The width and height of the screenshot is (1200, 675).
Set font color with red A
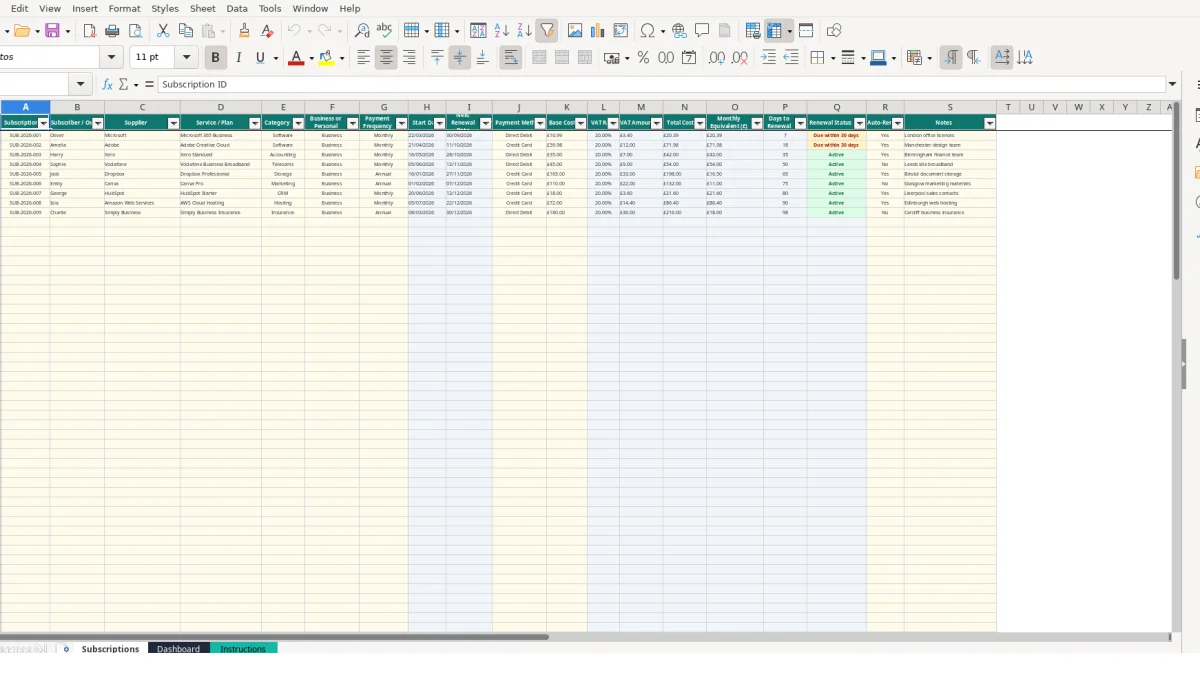(x=295, y=58)
